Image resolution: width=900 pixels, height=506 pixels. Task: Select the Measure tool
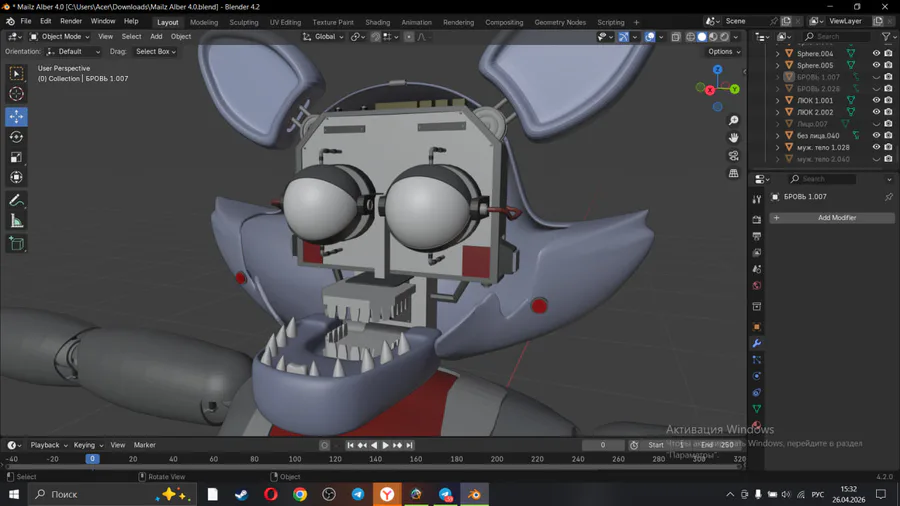pos(16,221)
